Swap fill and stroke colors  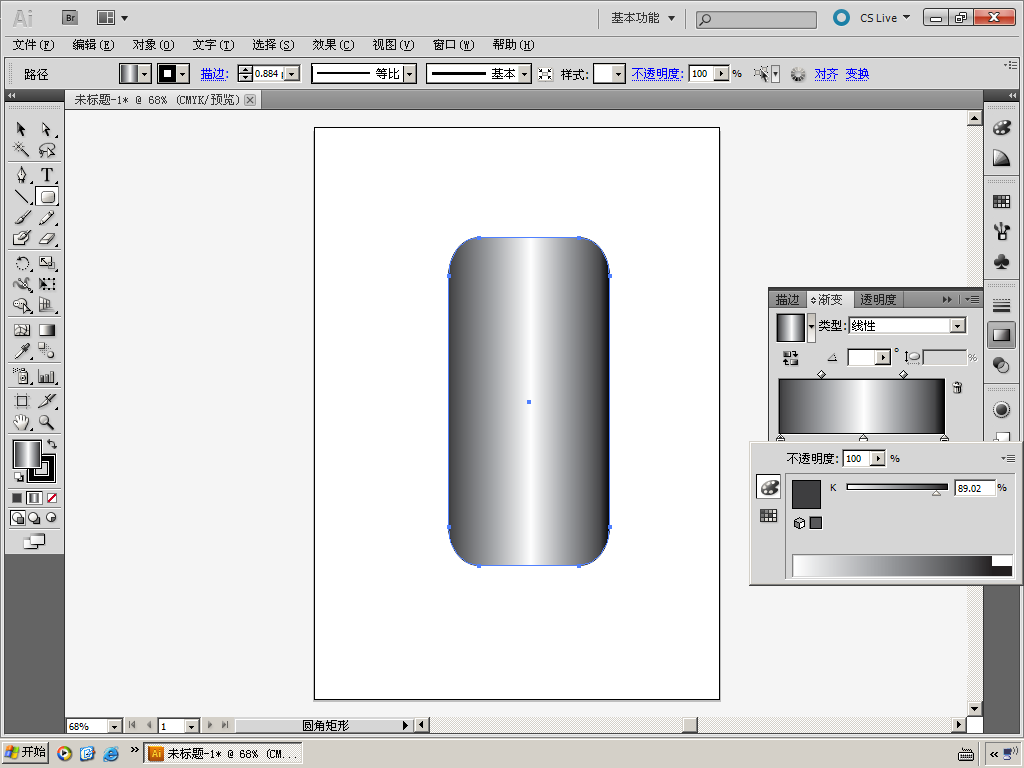[52, 443]
